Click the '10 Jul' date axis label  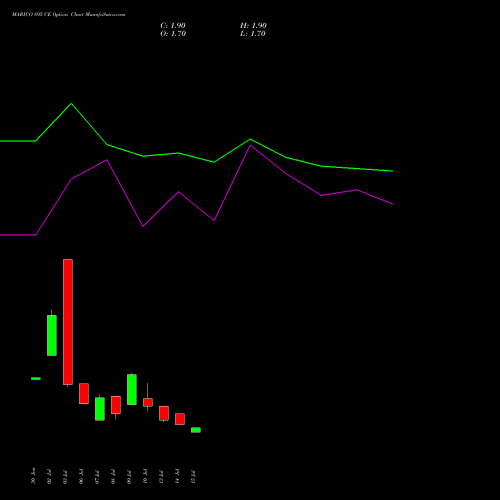pos(145,477)
